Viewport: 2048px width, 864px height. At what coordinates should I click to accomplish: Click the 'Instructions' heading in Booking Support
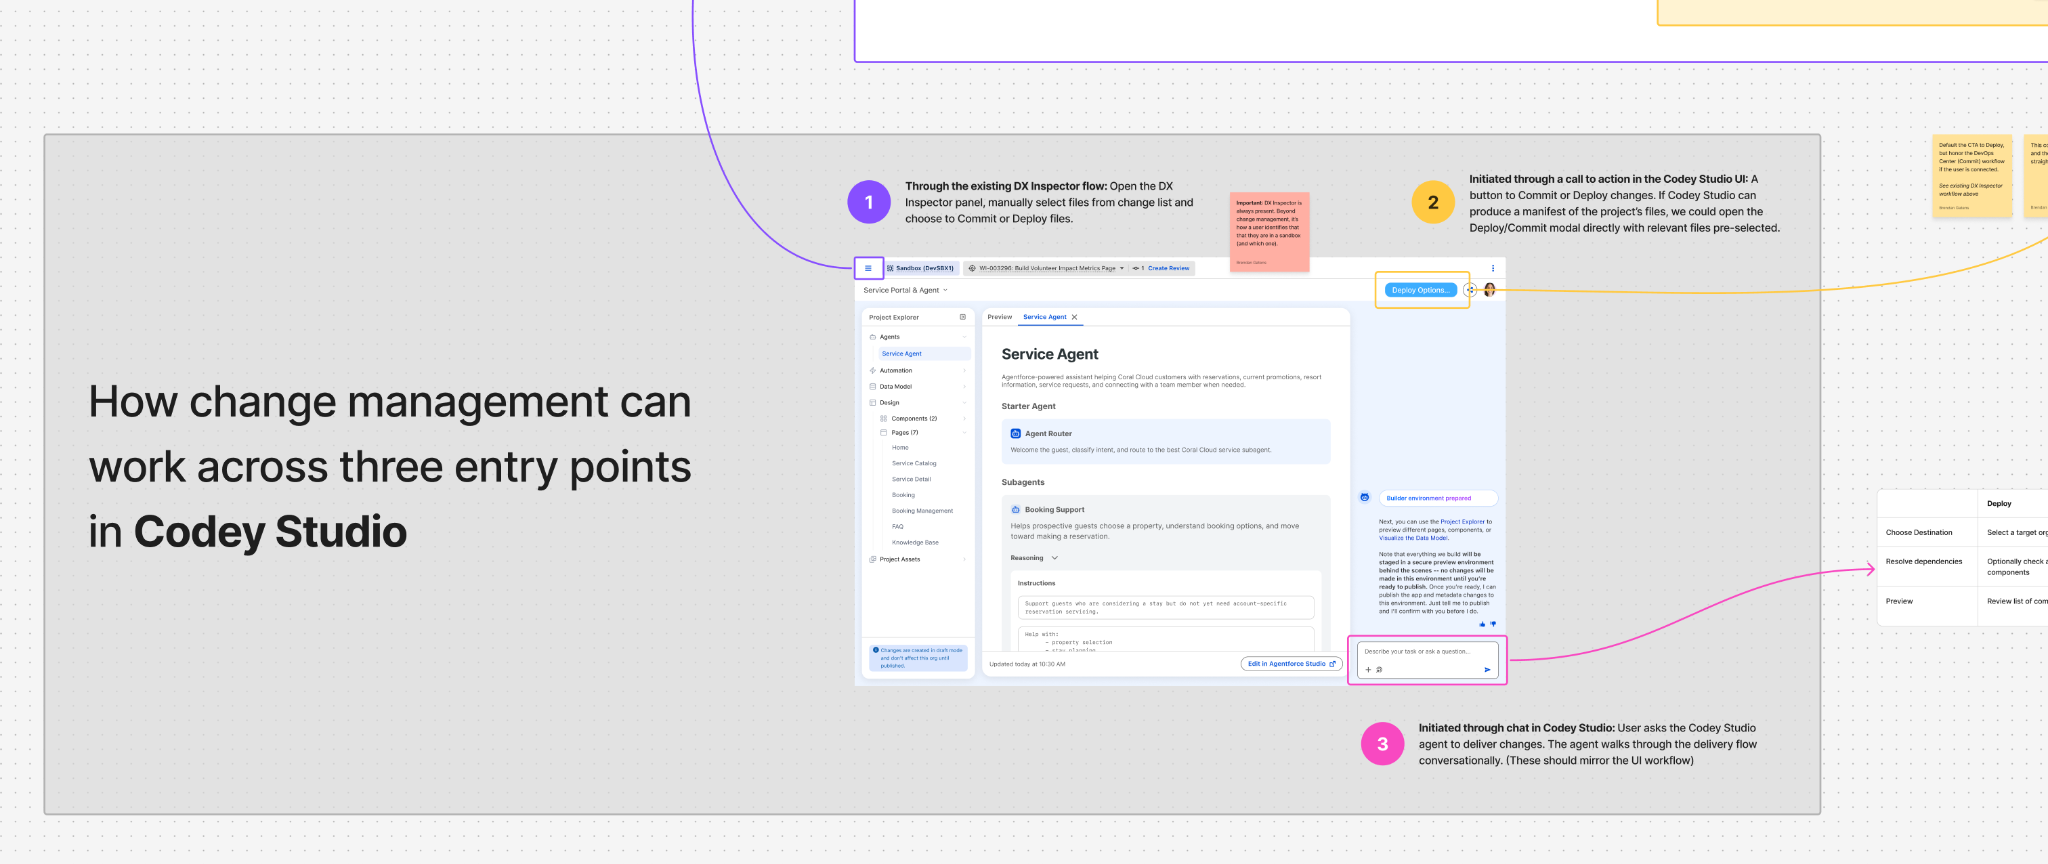1036,583
